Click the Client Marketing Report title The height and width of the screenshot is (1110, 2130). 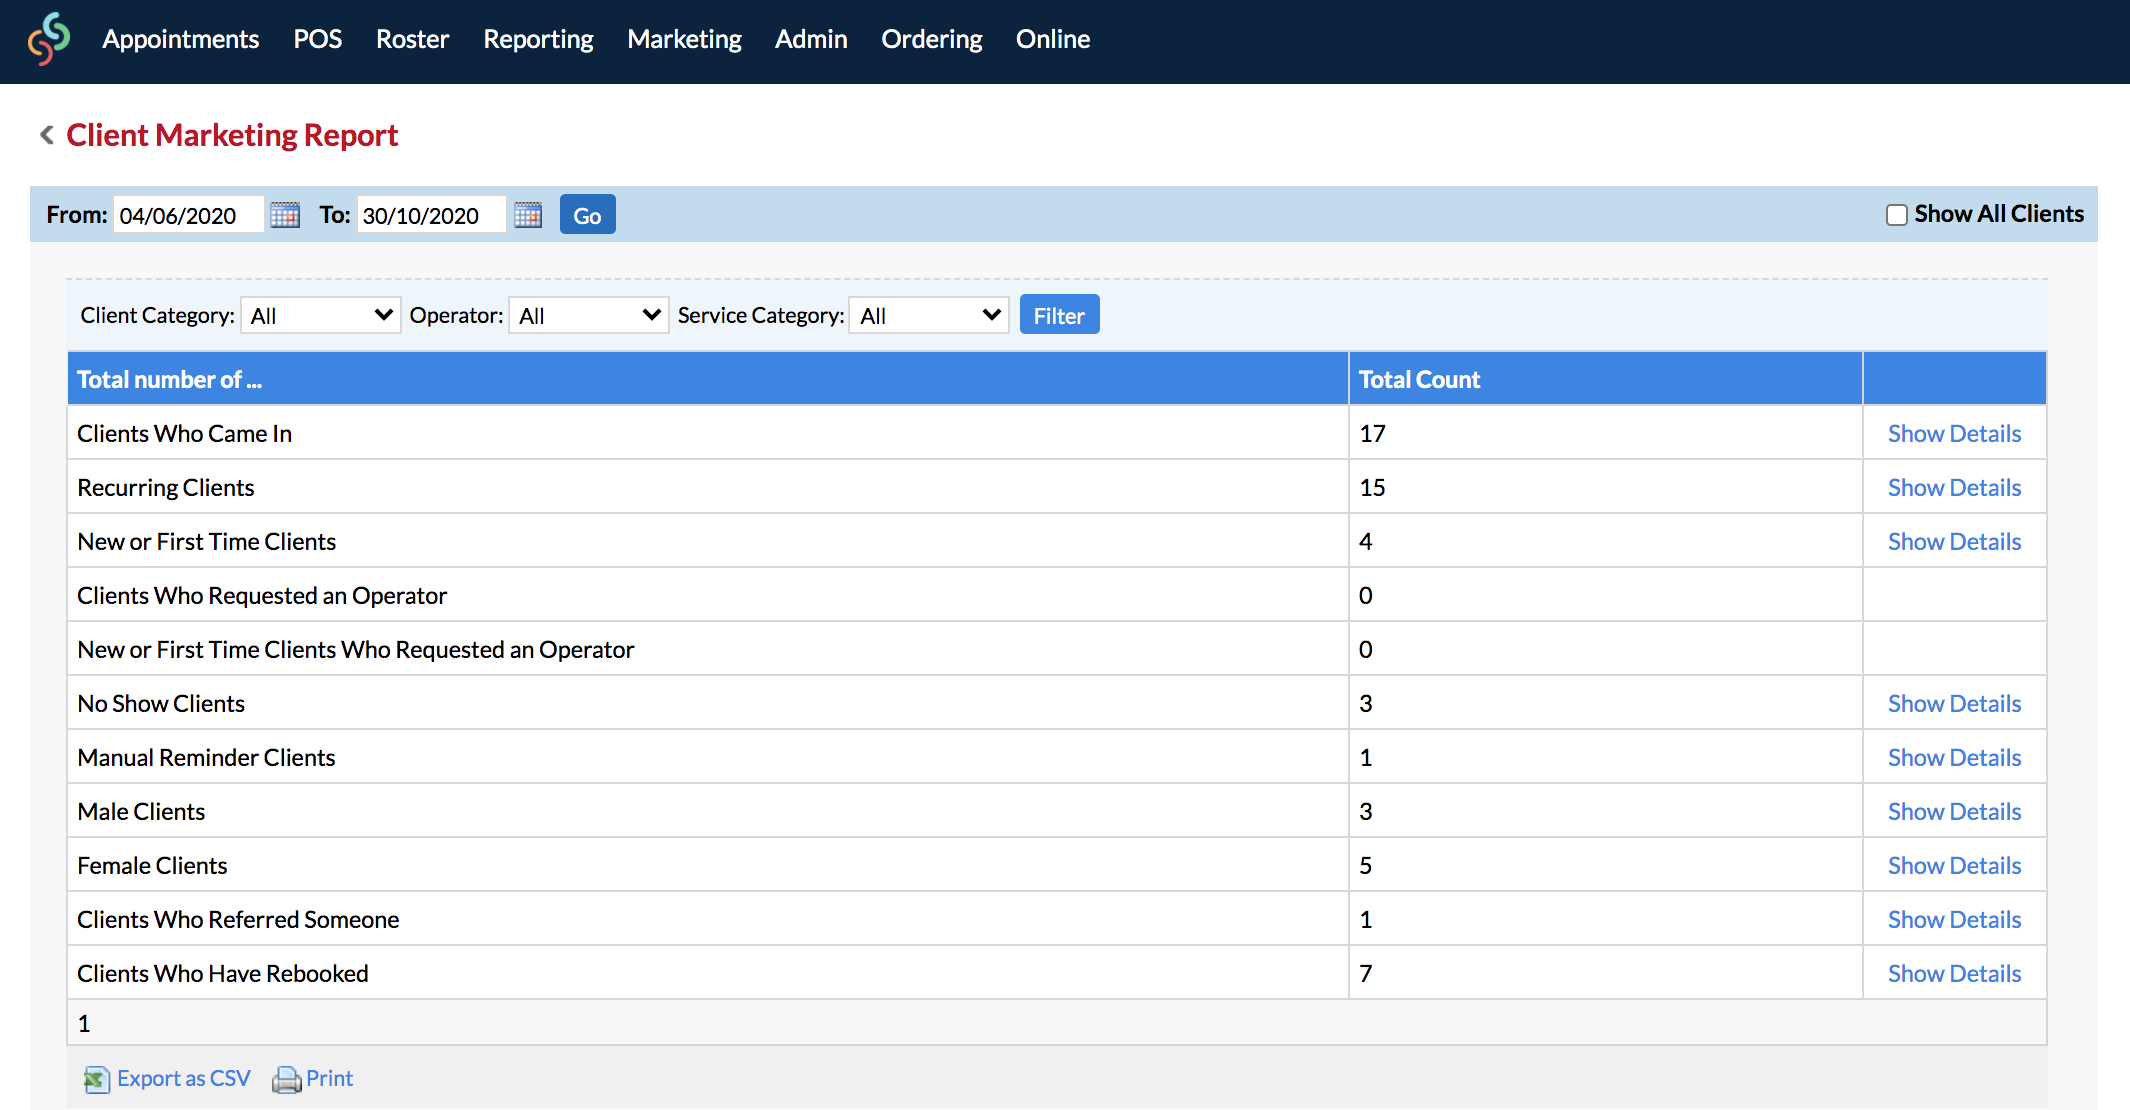[x=232, y=135]
